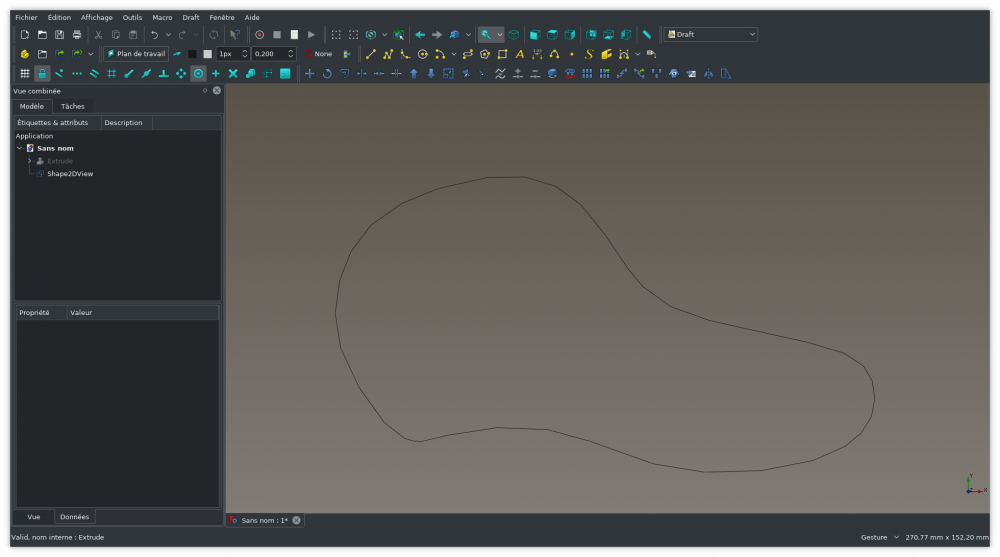Select the Draft Rectangle tool

[503, 54]
